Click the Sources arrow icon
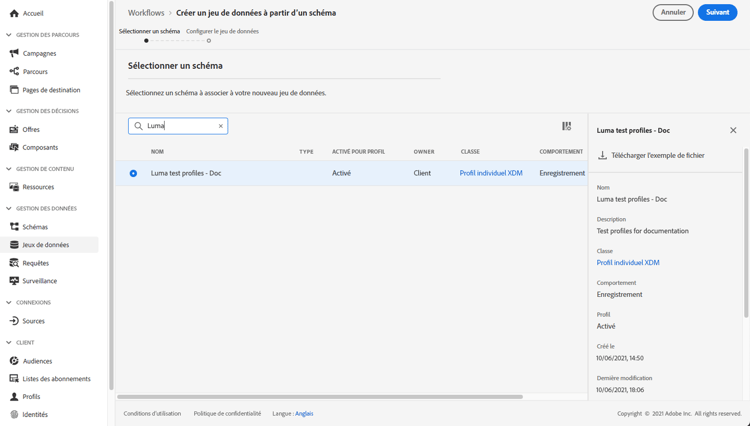This screenshot has width=750, height=426. [x=14, y=321]
